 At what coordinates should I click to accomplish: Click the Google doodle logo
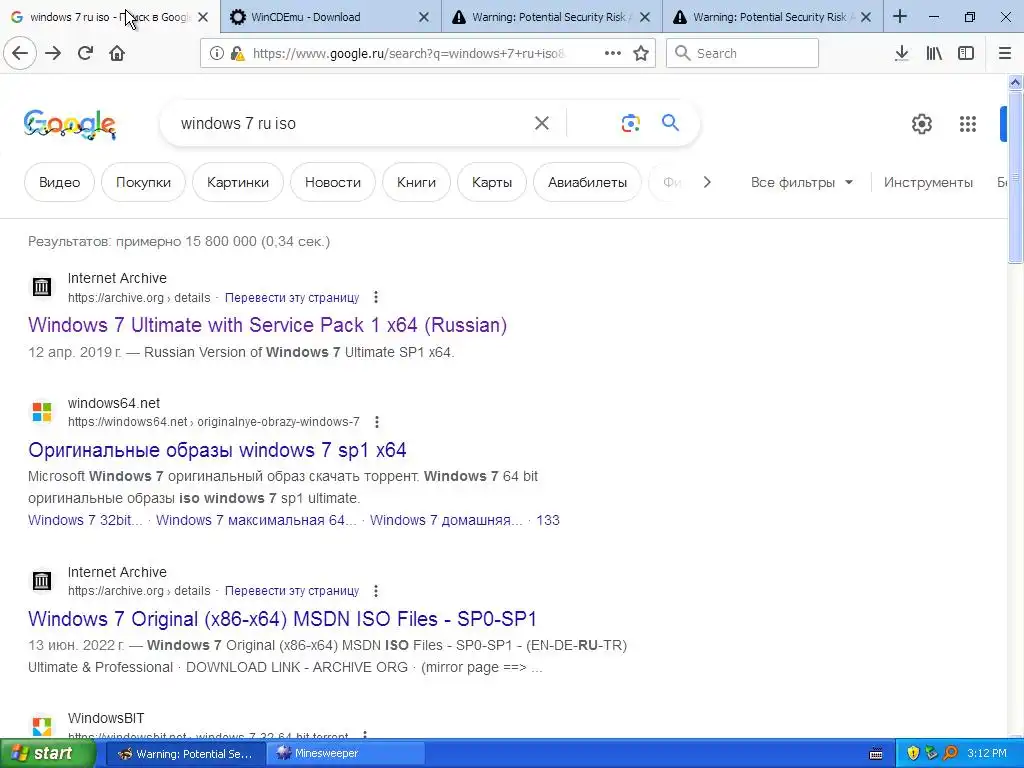70,124
